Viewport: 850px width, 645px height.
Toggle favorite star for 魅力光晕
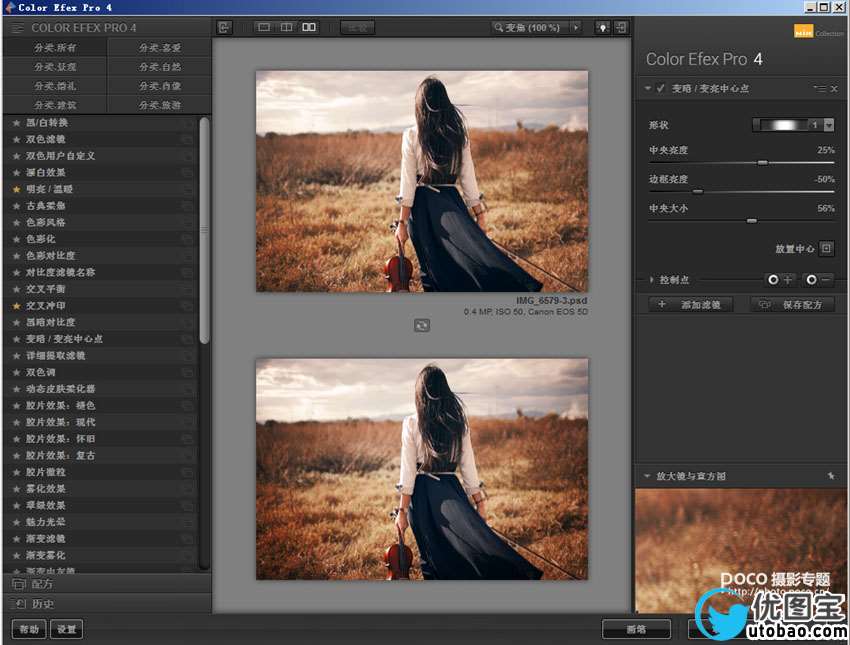tap(17, 522)
